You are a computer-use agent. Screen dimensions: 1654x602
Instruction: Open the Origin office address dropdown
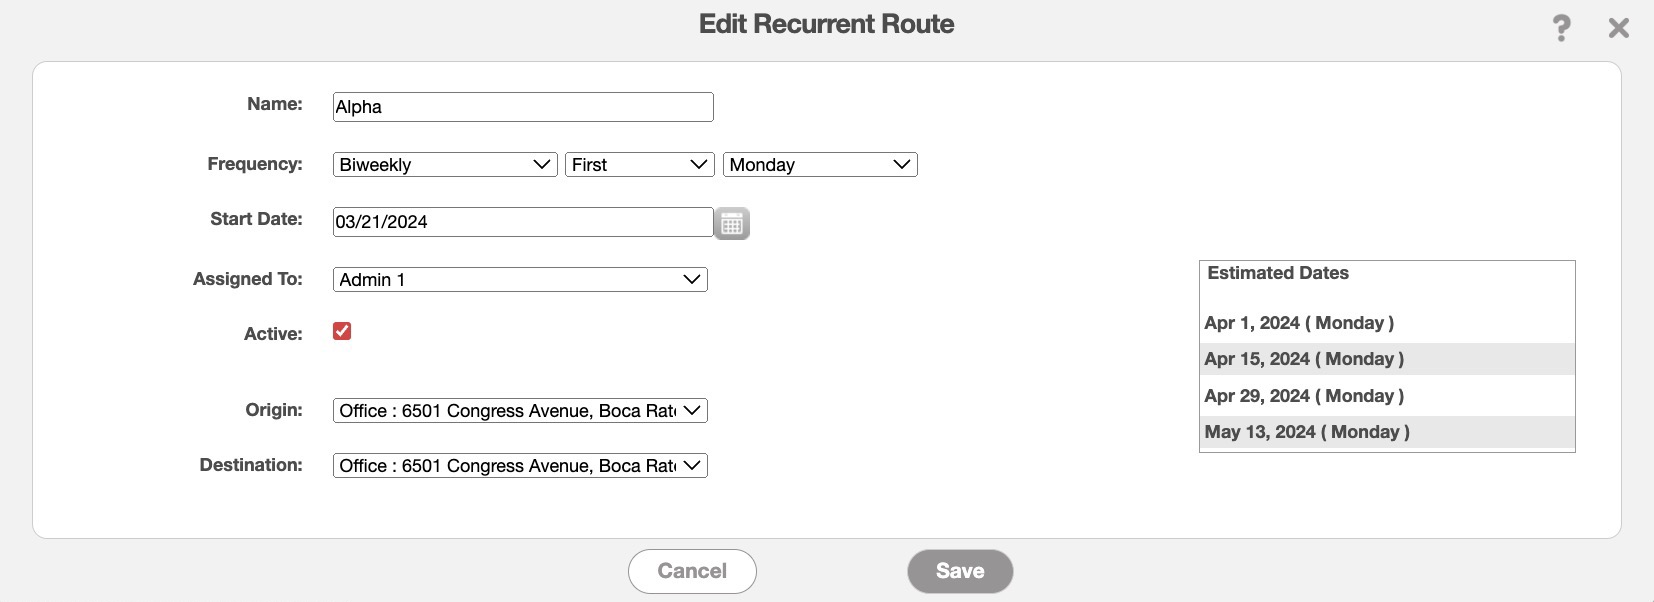click(x=520, y=411)
